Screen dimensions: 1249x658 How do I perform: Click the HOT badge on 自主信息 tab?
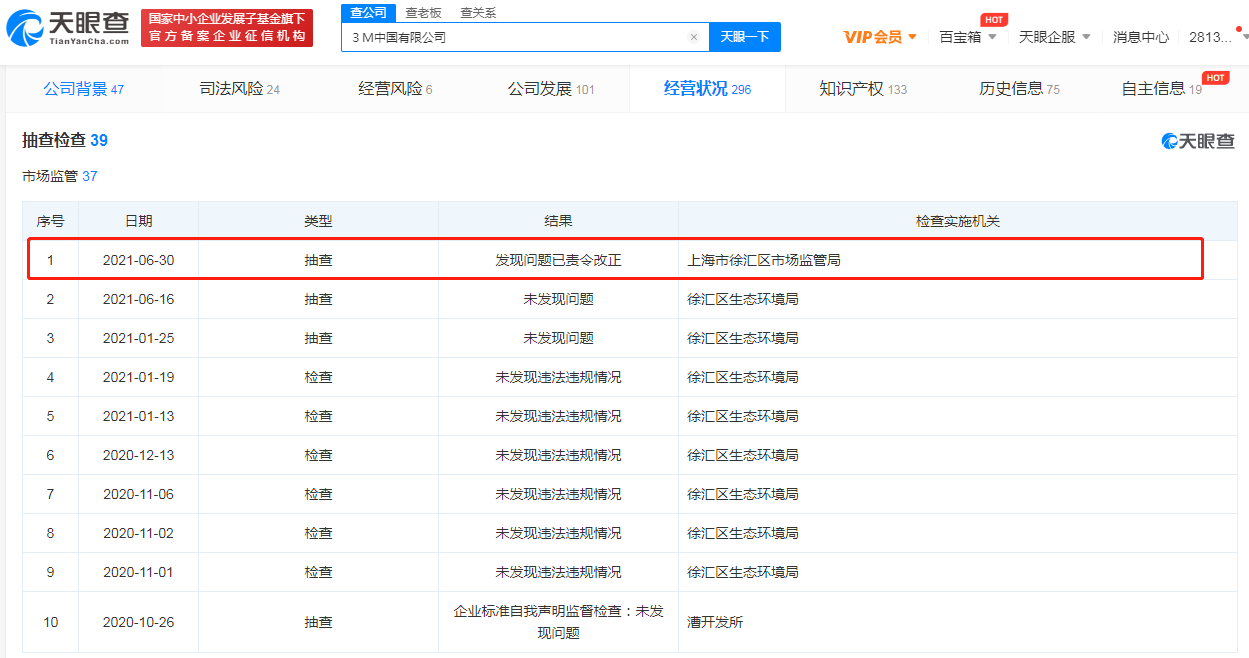(1216, 78)
